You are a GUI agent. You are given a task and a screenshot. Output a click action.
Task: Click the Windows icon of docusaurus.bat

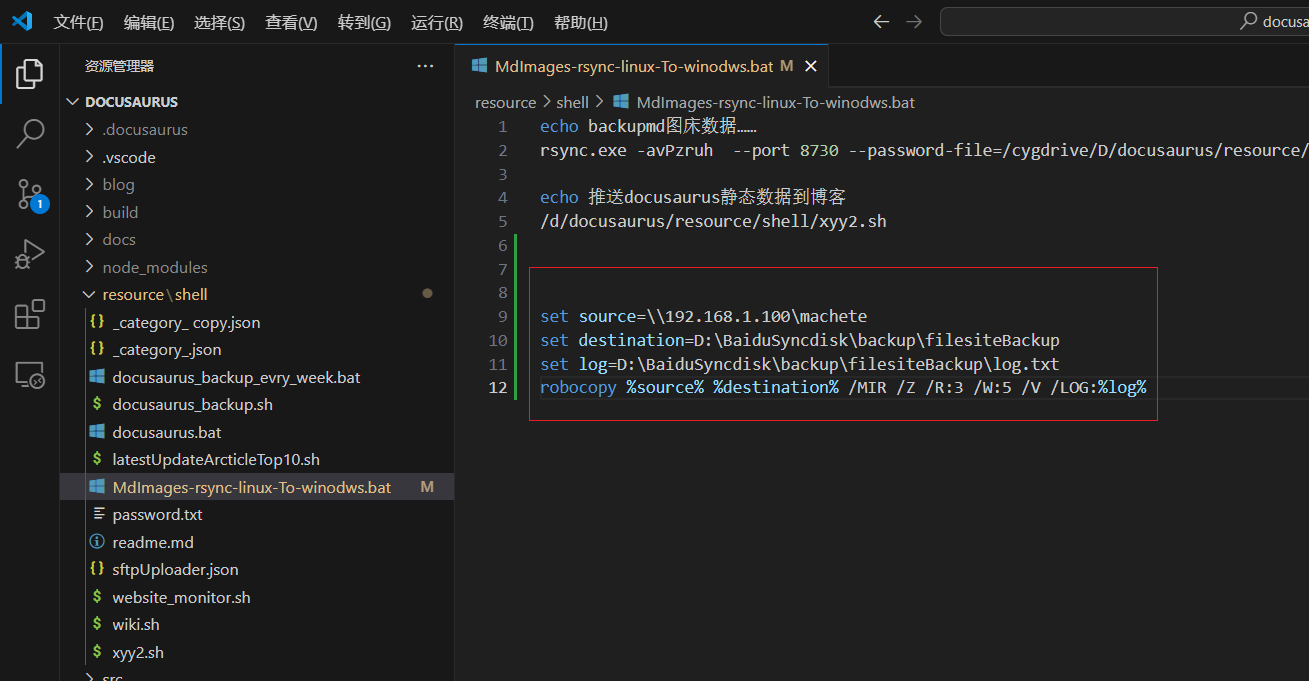coord(97,432)
